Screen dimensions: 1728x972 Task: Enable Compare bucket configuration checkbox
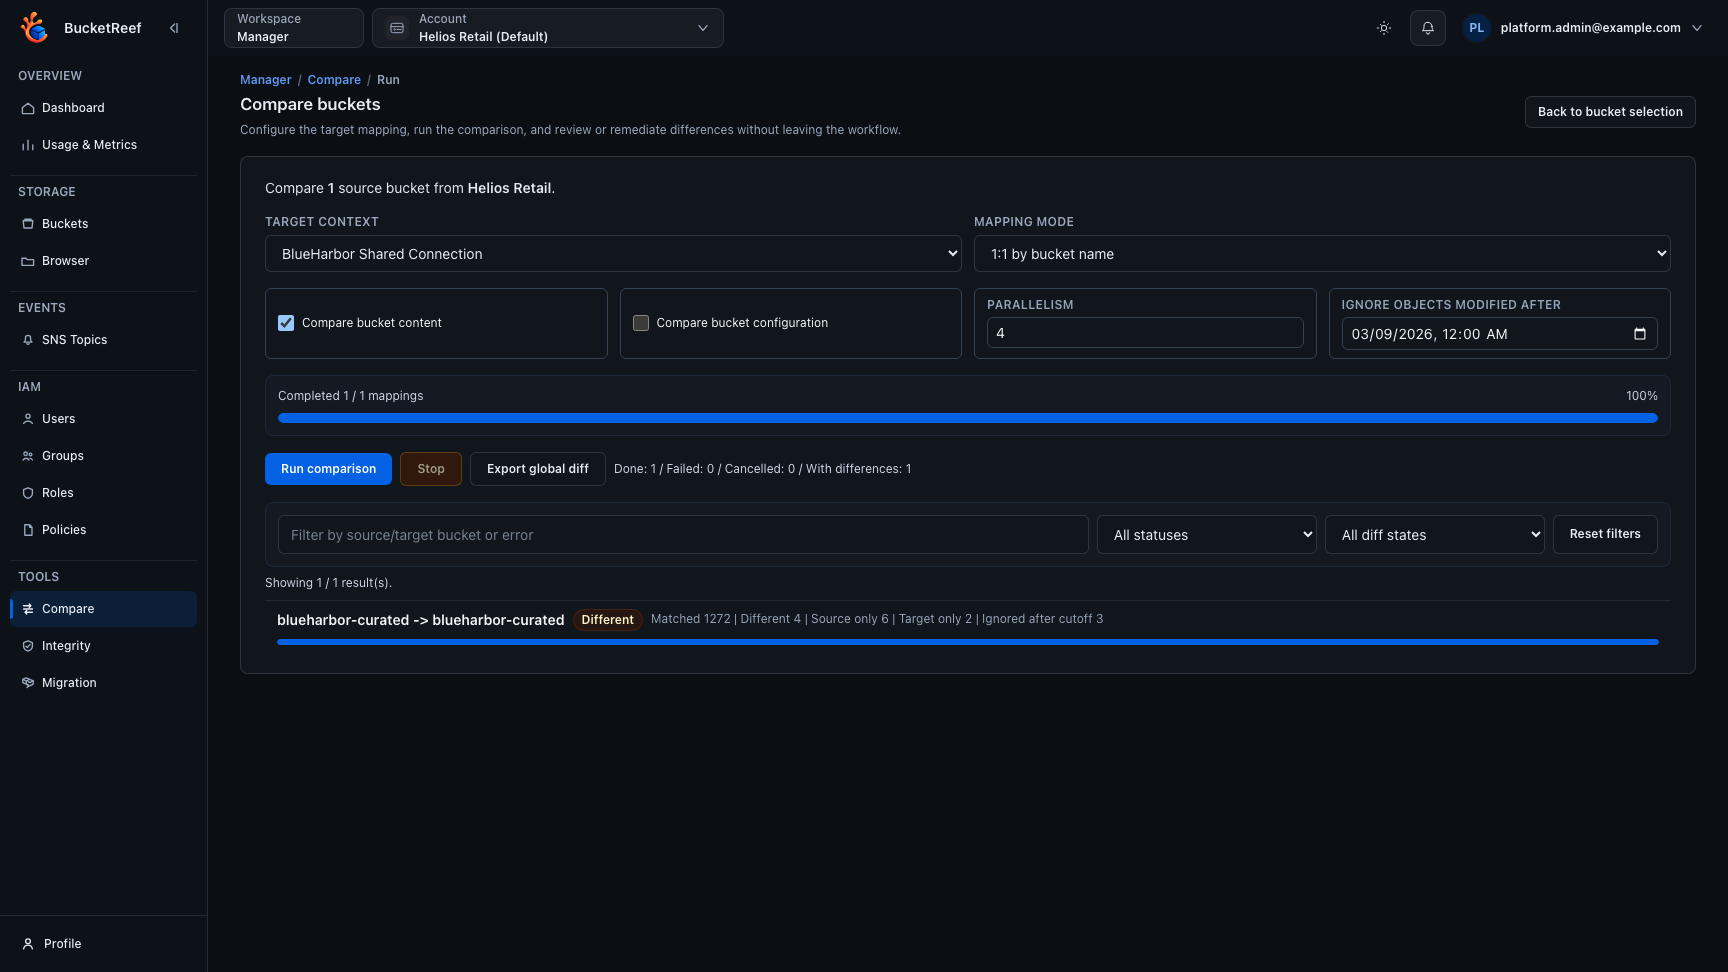tap(641, 323)
